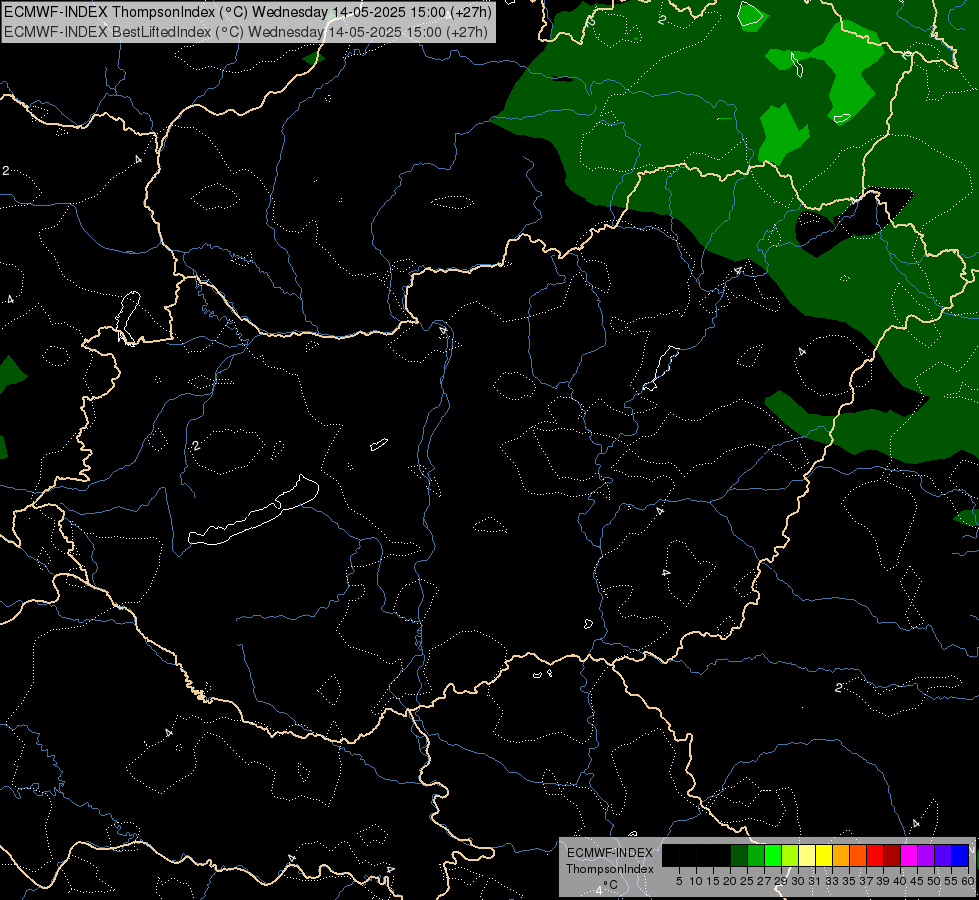Click the legend tick value 10

click(x=696, y=881)
